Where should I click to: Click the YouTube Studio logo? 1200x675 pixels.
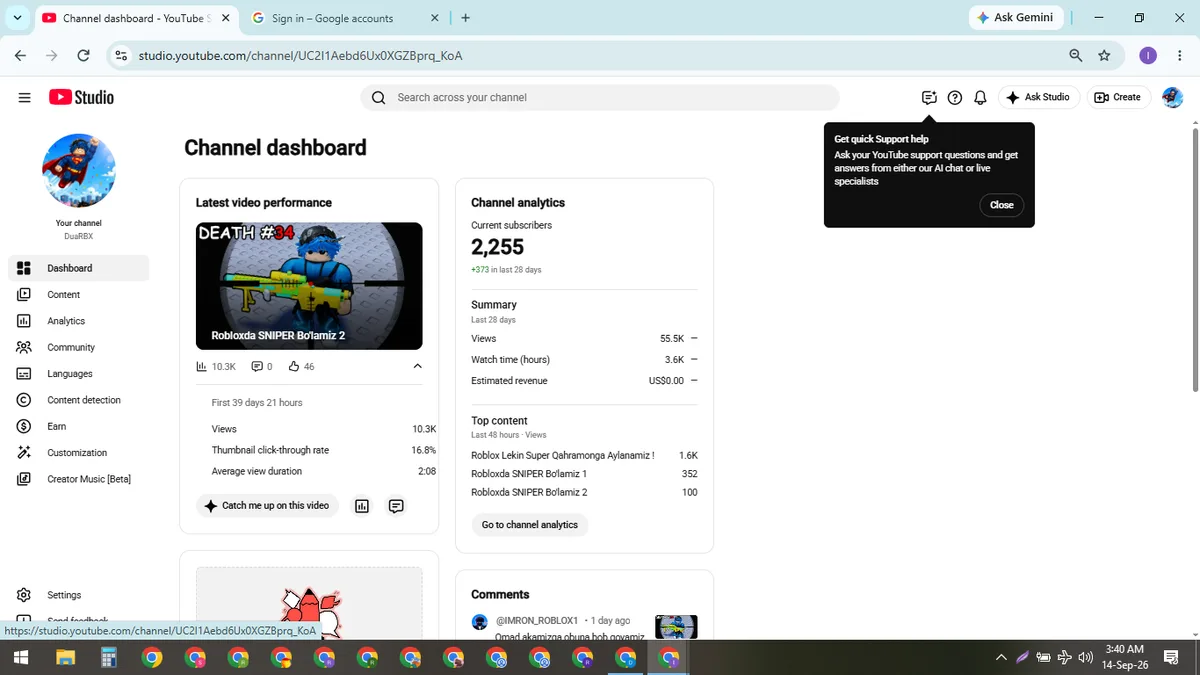81,97
